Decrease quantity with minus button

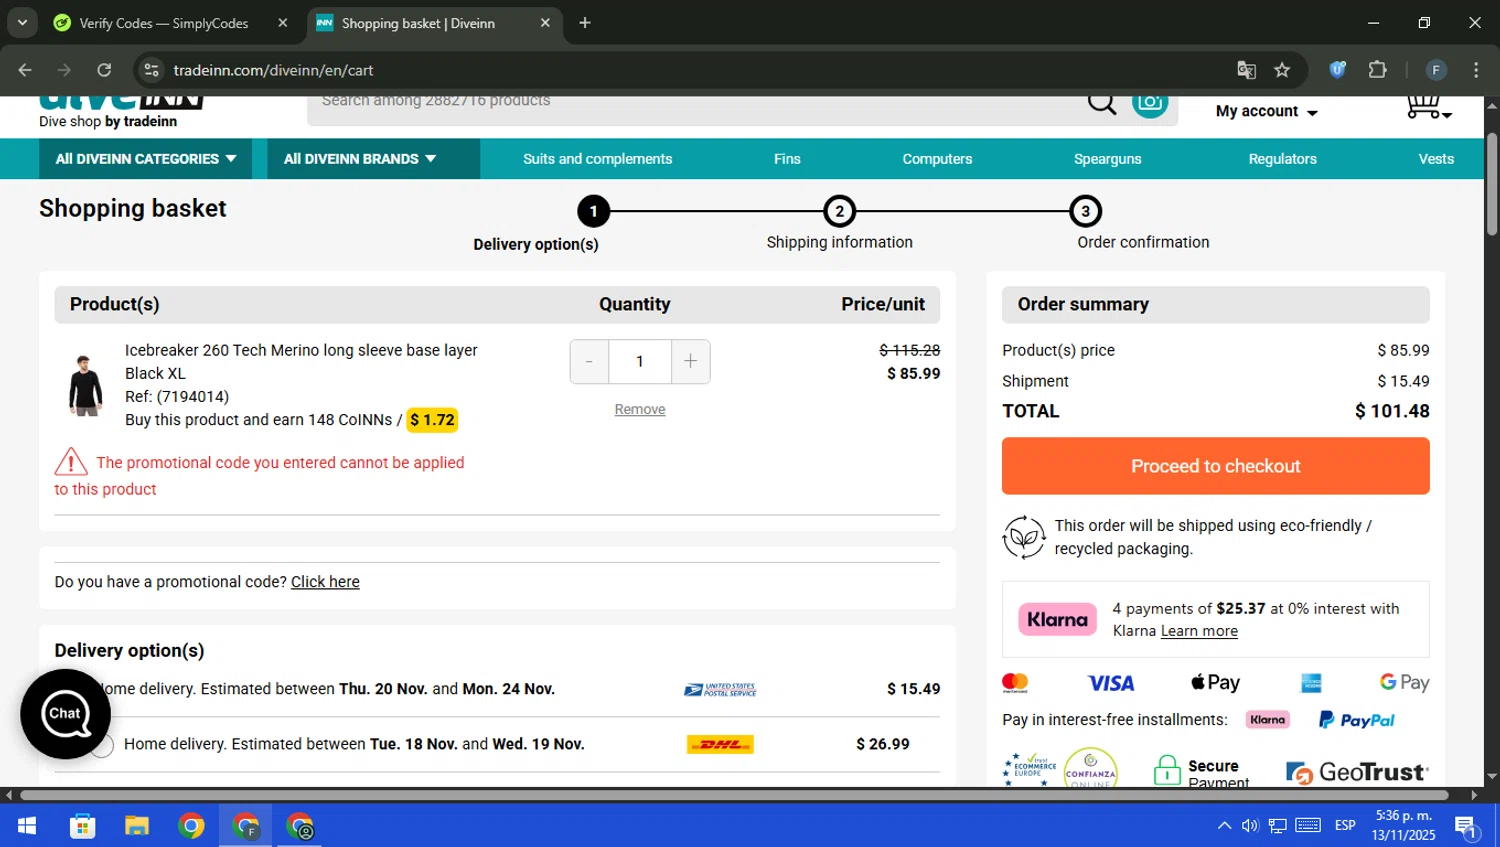pos(589,362)
